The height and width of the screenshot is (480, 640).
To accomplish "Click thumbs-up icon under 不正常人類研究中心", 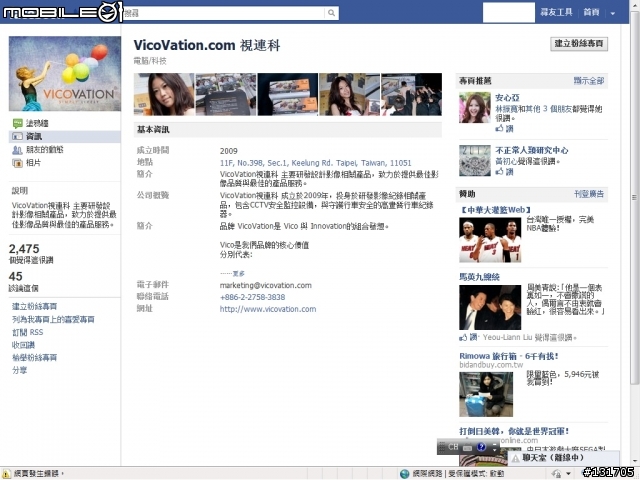I will tap(499, 171).
